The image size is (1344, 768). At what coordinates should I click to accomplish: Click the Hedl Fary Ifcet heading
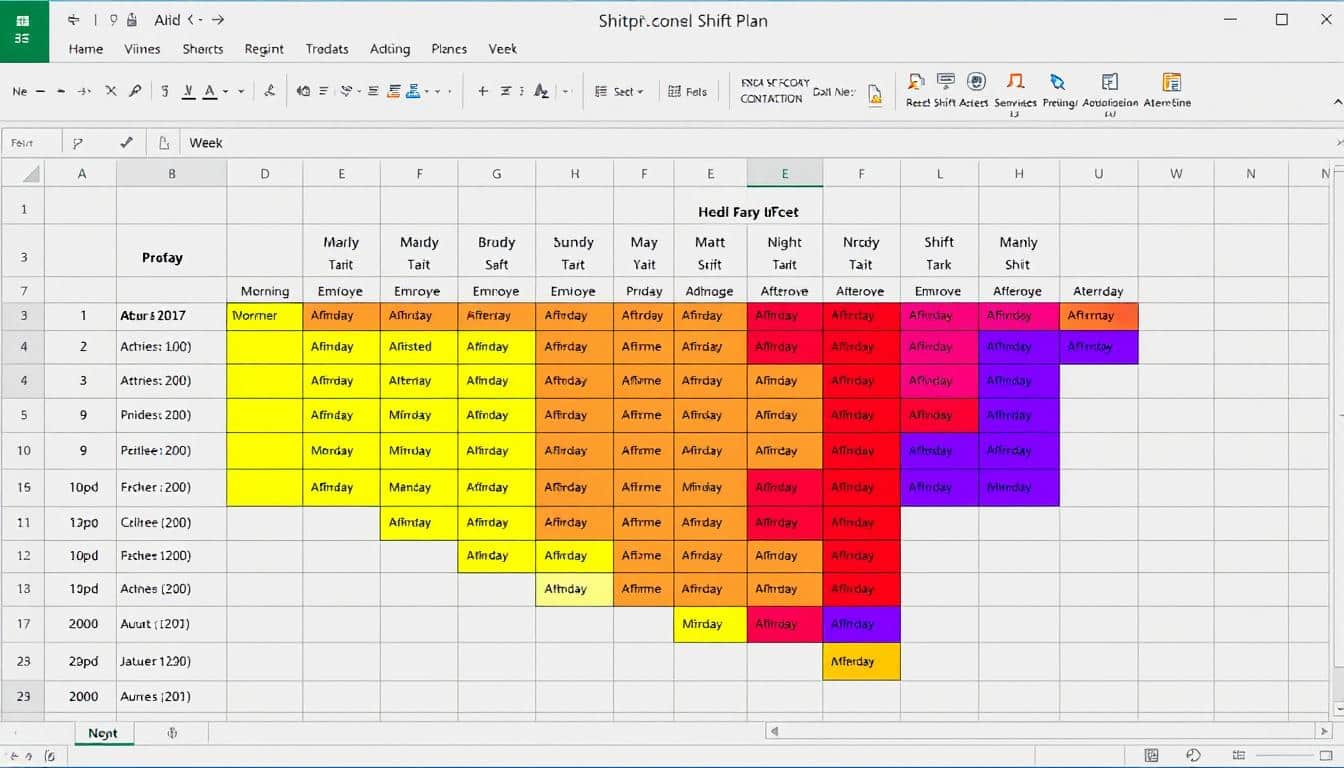pyautogui.click(x=748, y=212)
